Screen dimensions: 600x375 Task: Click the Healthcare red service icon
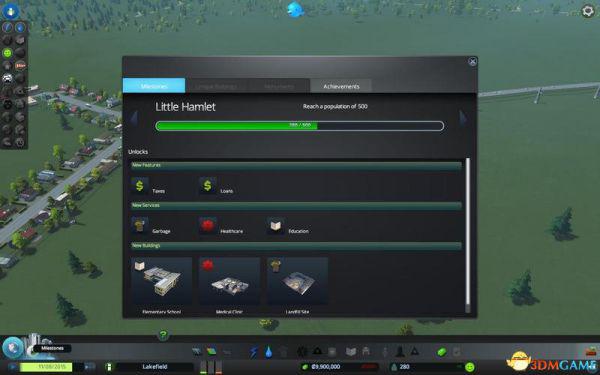(x=208, y=225)
